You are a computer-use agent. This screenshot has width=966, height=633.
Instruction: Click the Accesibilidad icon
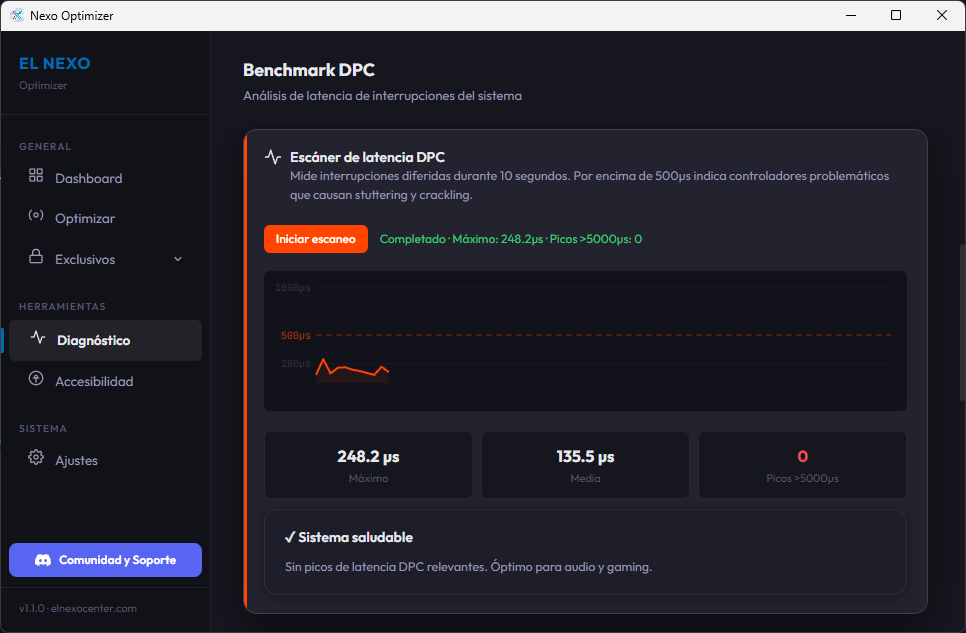point(35,381)
